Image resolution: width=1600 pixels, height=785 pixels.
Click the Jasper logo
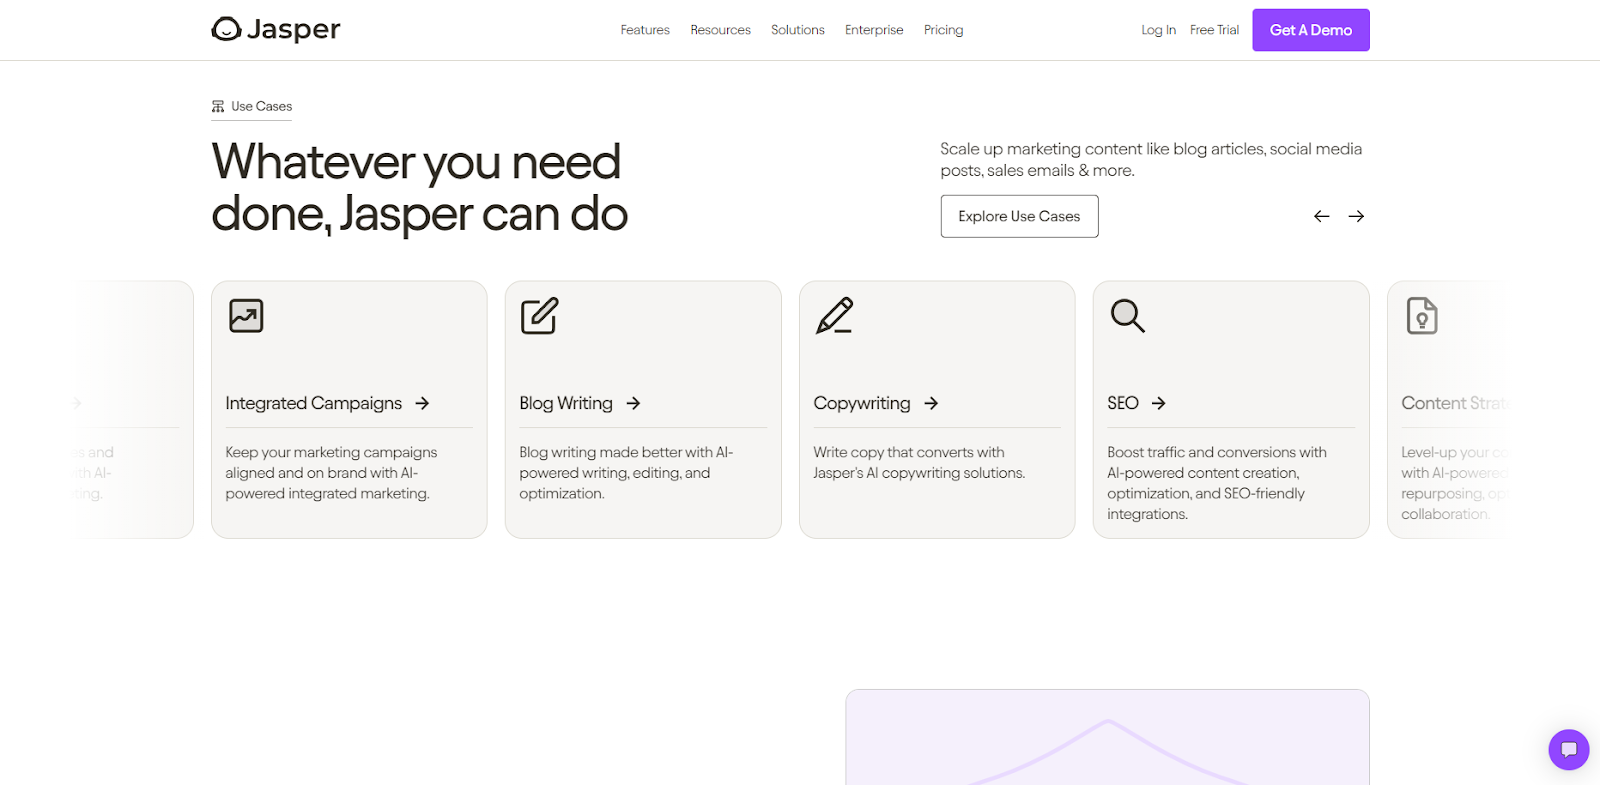(276, 29)
